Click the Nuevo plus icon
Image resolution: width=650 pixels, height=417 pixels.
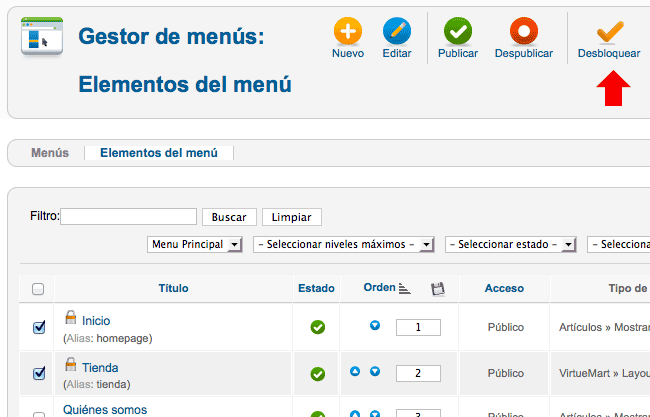(x=347, y=31)
